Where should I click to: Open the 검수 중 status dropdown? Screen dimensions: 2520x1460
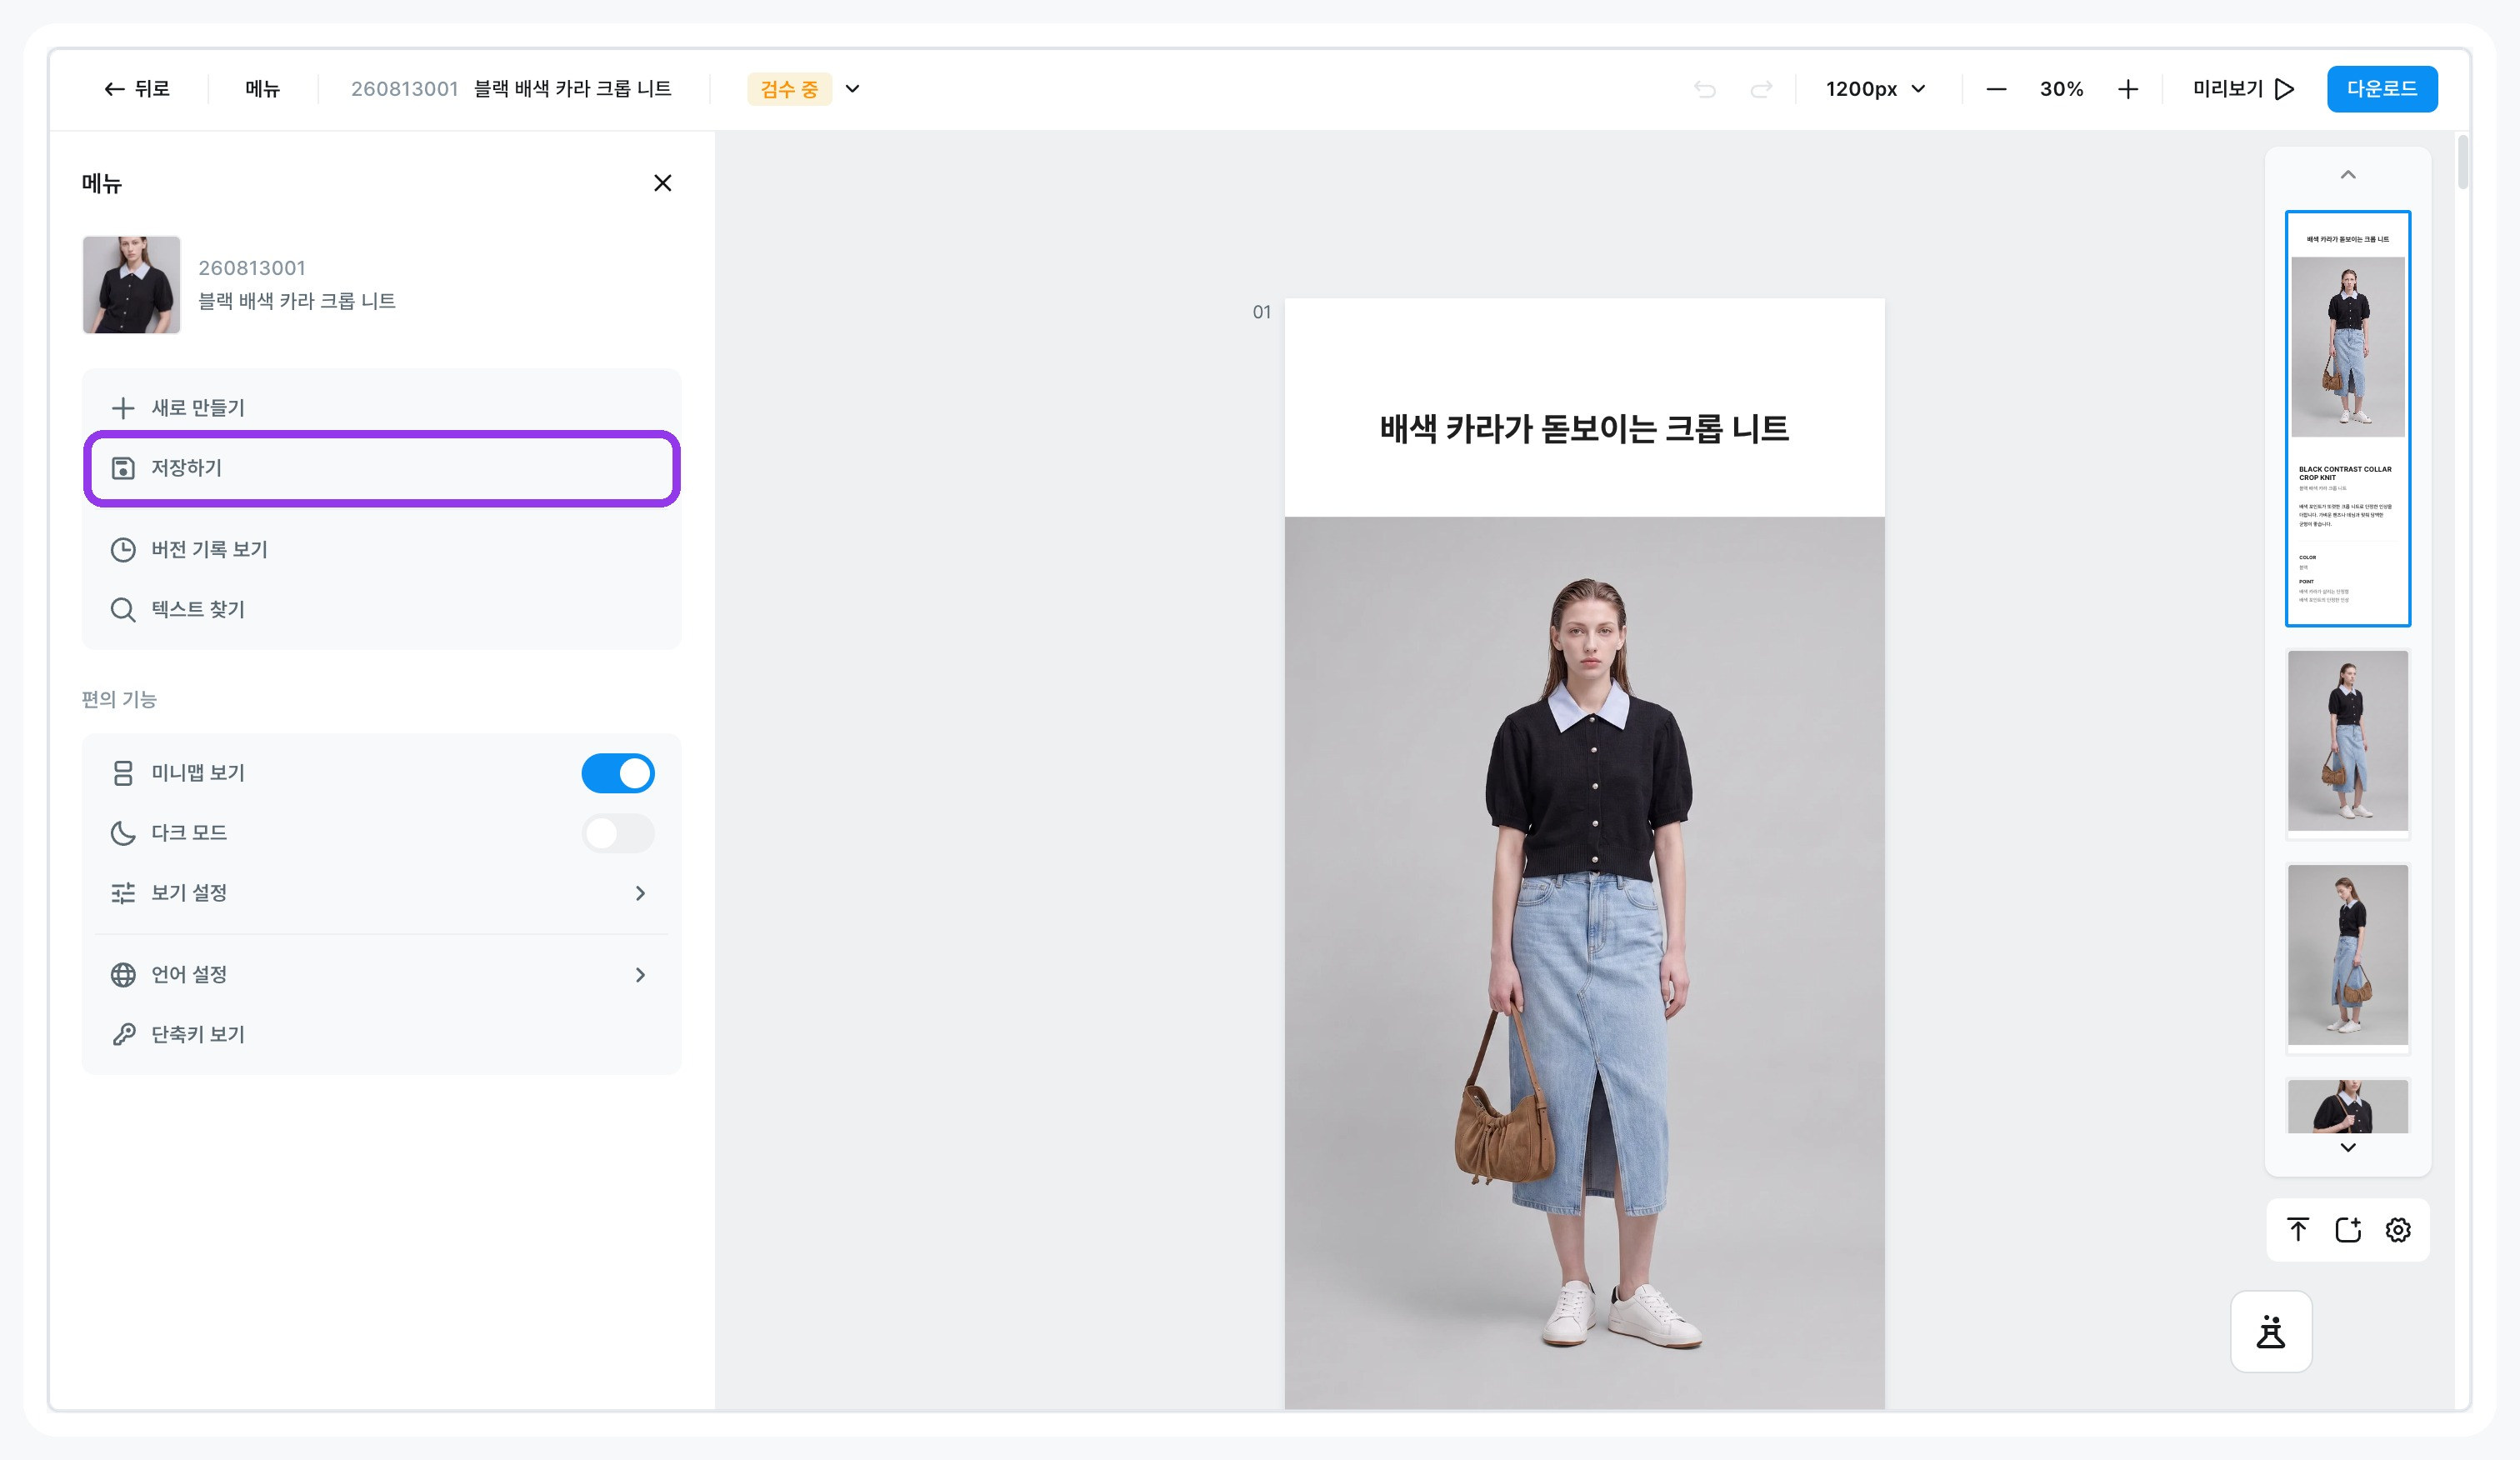coord(804,89)
